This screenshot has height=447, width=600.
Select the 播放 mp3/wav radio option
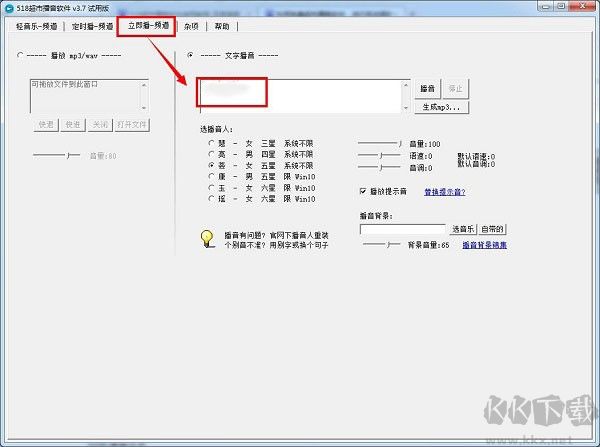tap(20, 55)
